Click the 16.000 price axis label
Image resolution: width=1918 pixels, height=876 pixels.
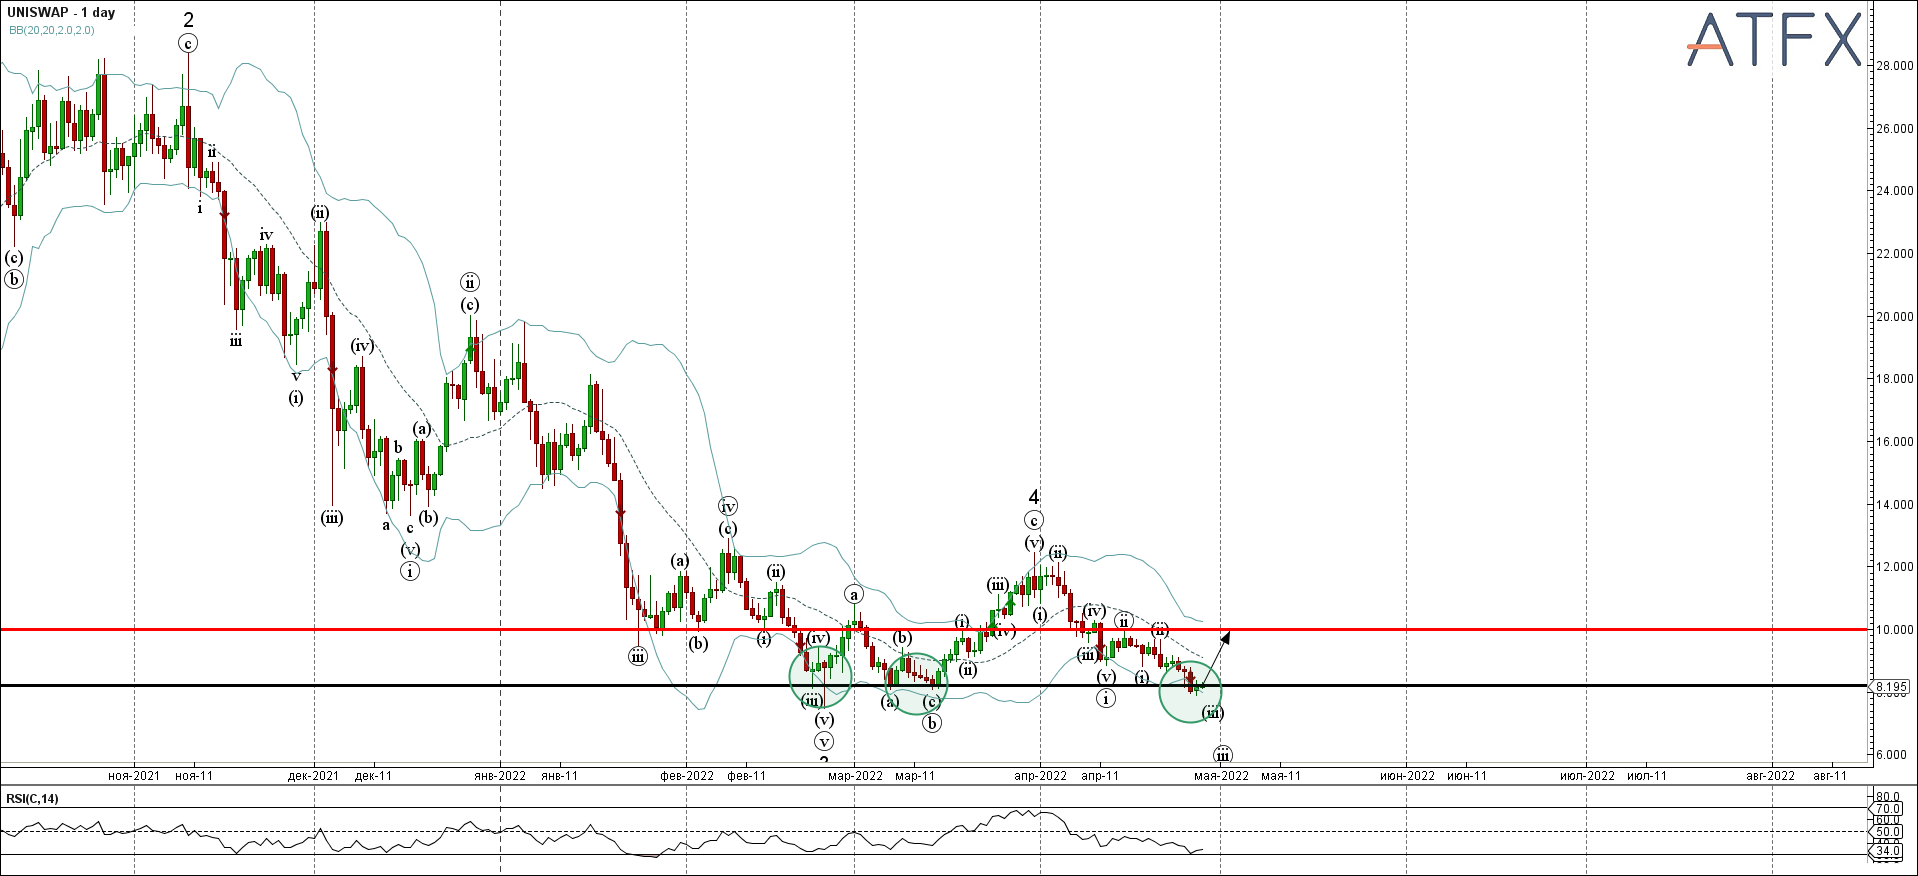[x=1895, y=442]
